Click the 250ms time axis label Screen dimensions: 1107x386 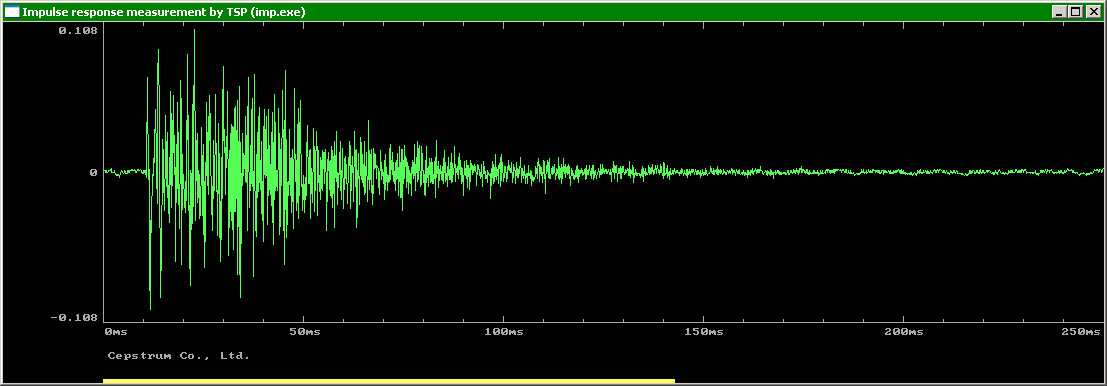tap(1082, 331)
